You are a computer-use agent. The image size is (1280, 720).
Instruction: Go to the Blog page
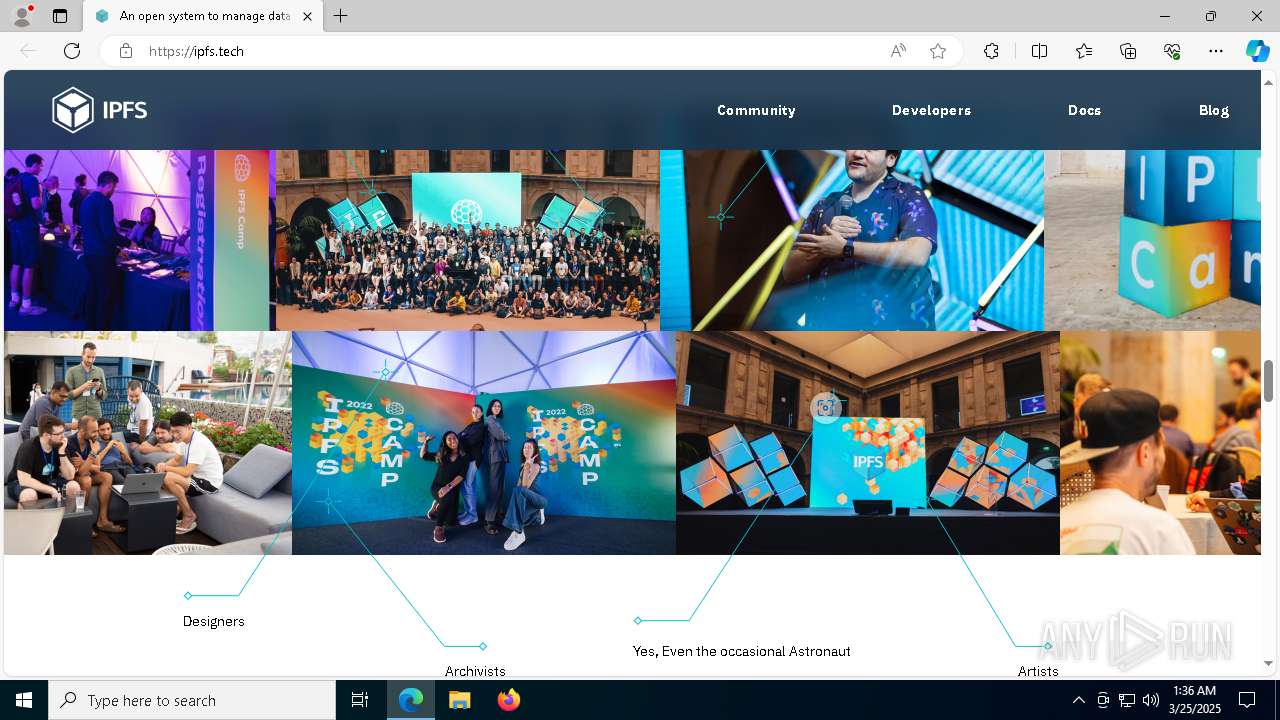pyautogui.click(x=1214, y=110)
